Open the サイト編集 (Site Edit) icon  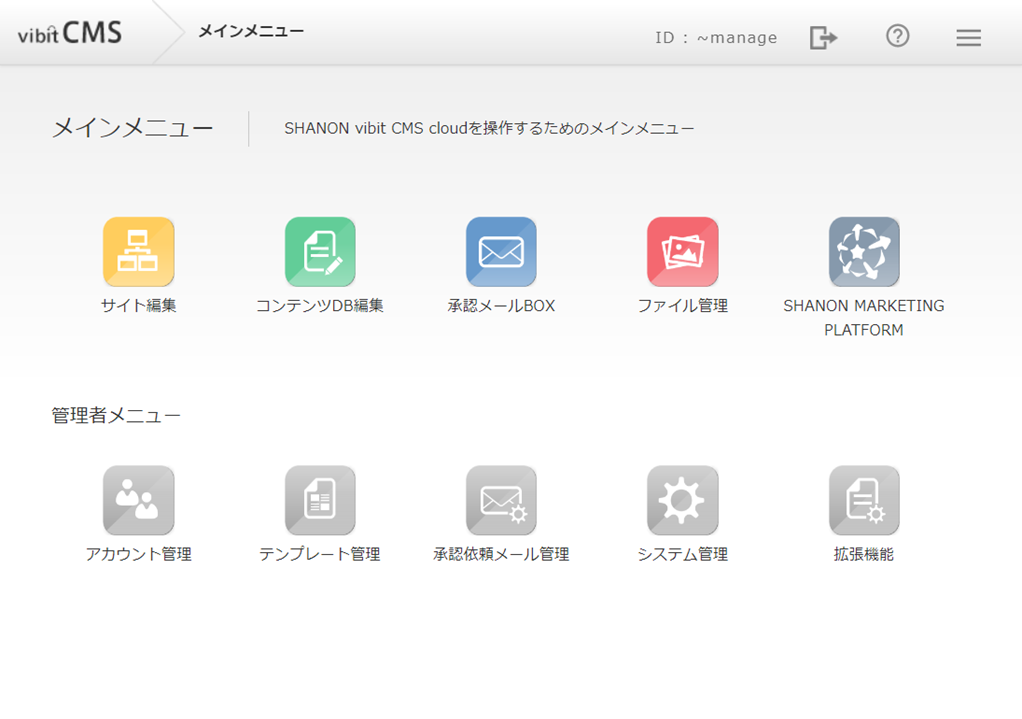137,251
